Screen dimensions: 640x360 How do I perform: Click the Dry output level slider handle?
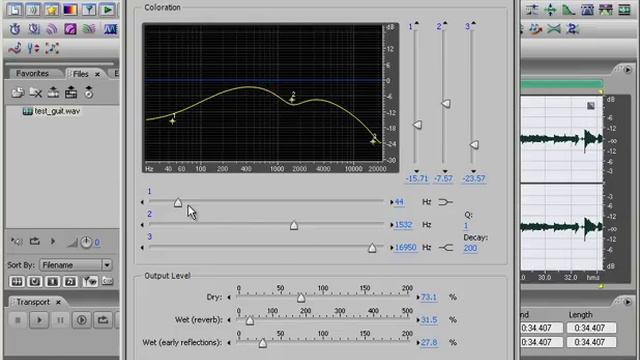[301, 298]
